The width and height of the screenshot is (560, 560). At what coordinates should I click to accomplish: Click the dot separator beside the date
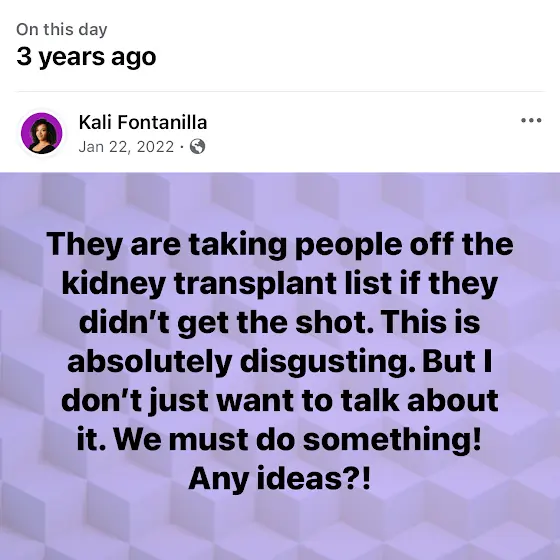[x=182, y=147]
